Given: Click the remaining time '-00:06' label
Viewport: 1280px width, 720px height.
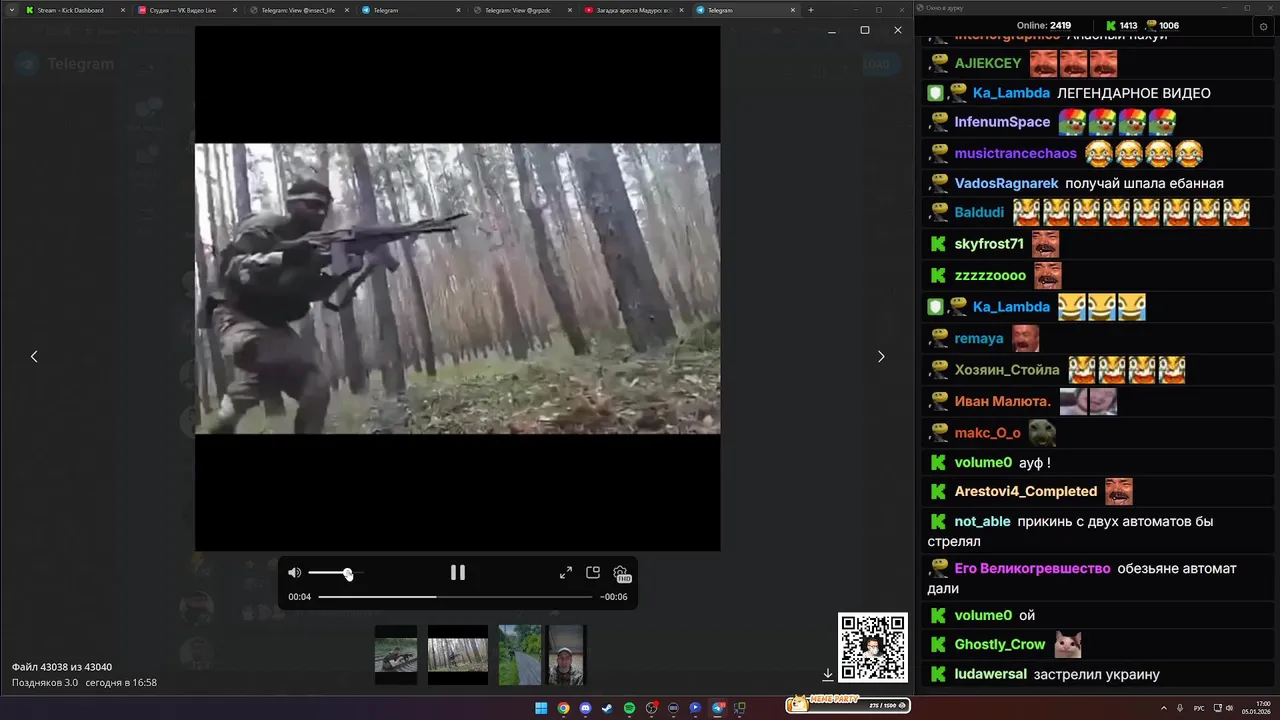Looking at the screenshot, I should tap(614, 597).
